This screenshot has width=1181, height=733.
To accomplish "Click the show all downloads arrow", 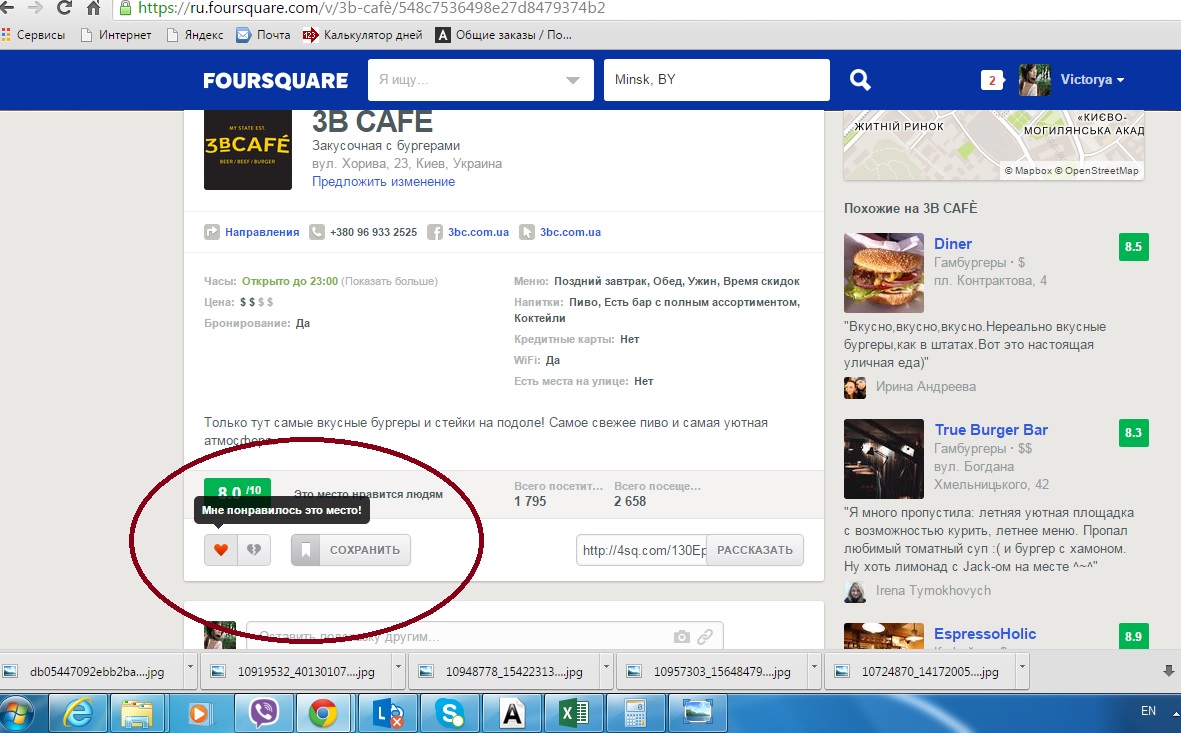I will (1168, 670).
